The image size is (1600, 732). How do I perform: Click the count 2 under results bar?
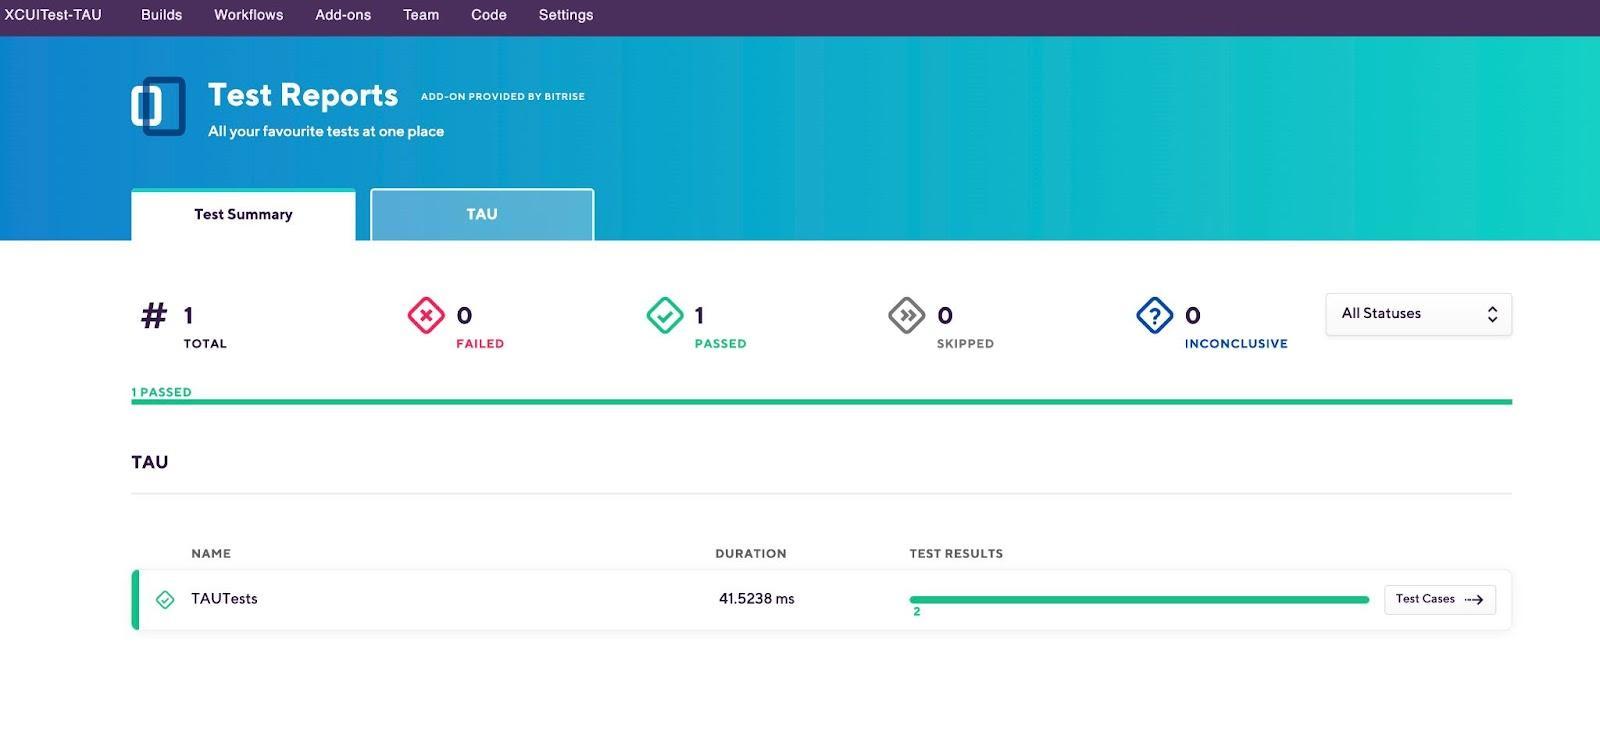[x=916, y=612]
